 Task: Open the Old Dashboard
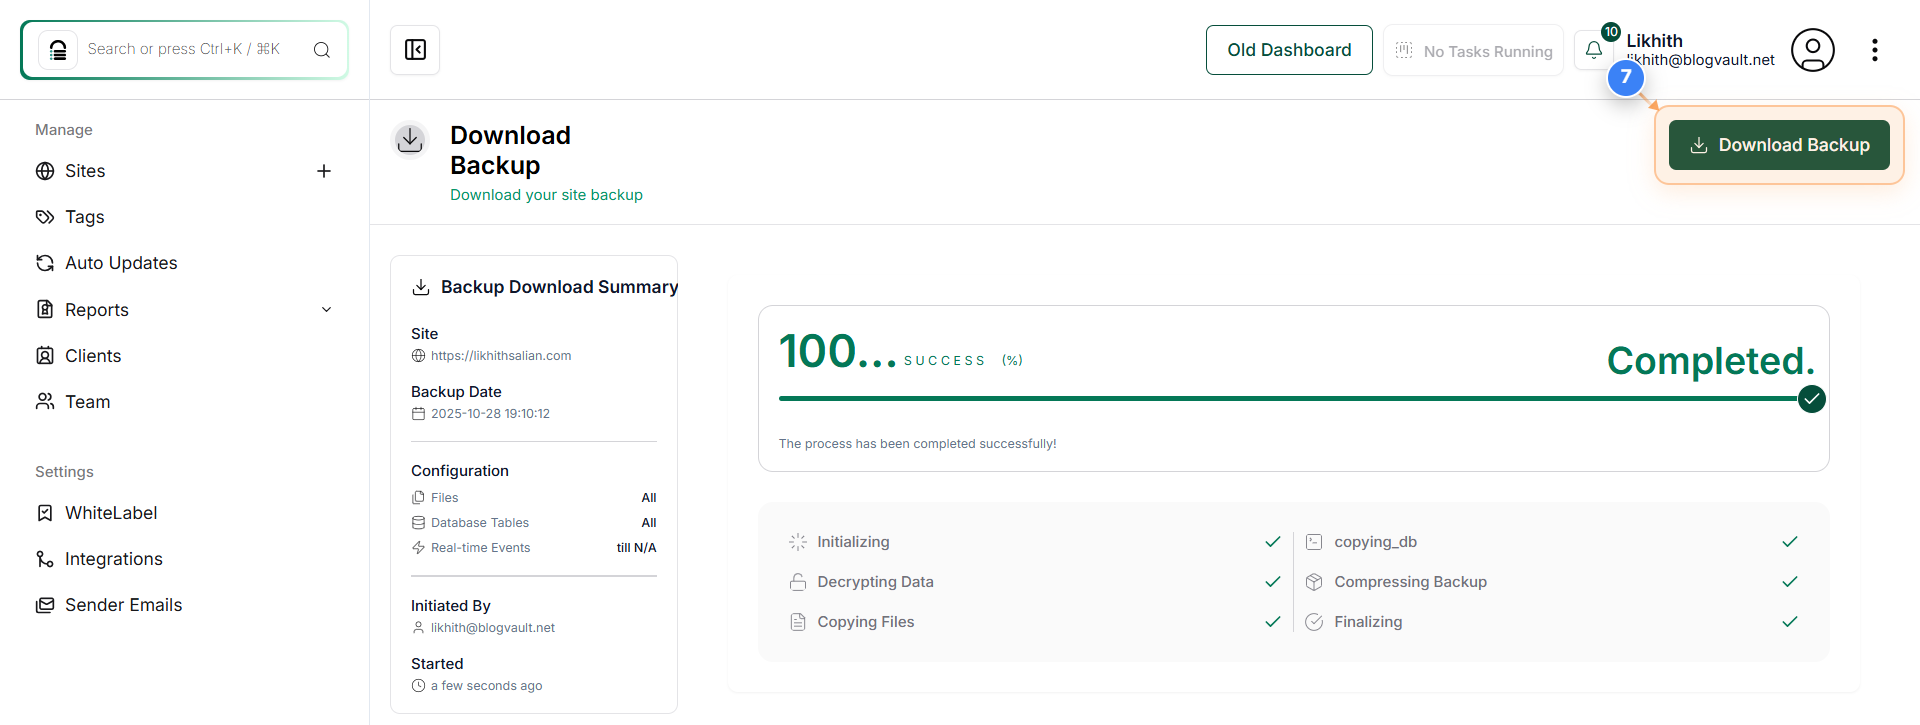coord(1289,50)
